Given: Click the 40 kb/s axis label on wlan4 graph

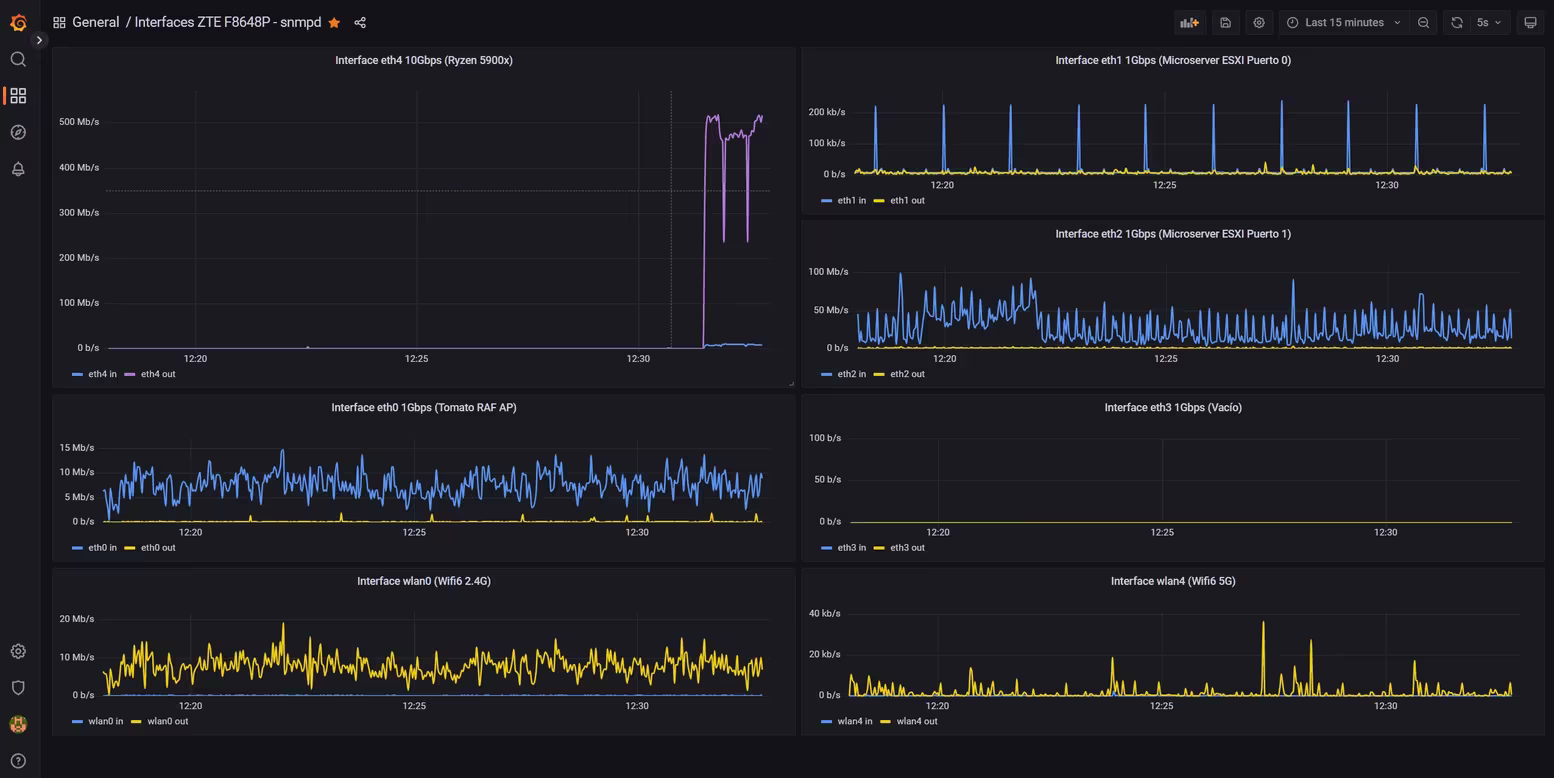Looking at the screenshot, I should coord(825,613).
